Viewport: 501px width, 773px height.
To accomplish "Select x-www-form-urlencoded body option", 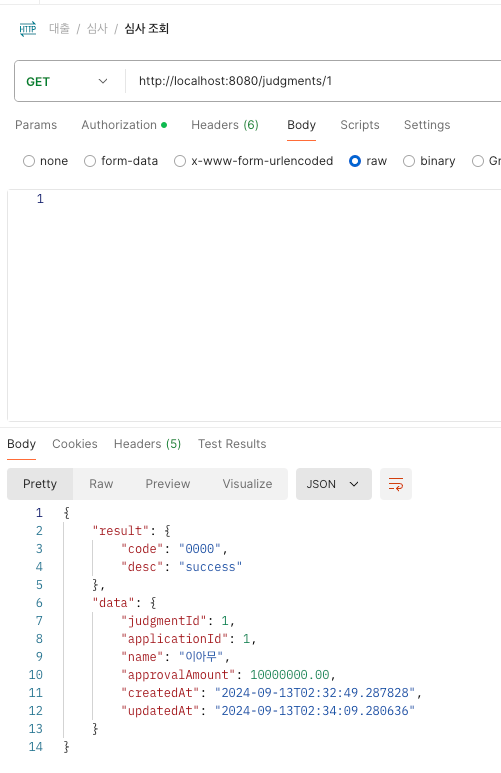I will tap(253, 161).
